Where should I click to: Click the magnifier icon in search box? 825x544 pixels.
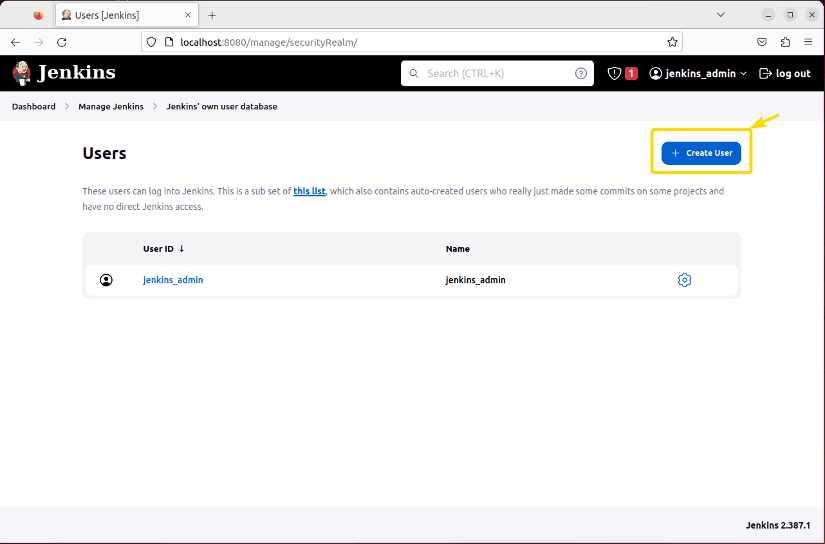[414, 74]
